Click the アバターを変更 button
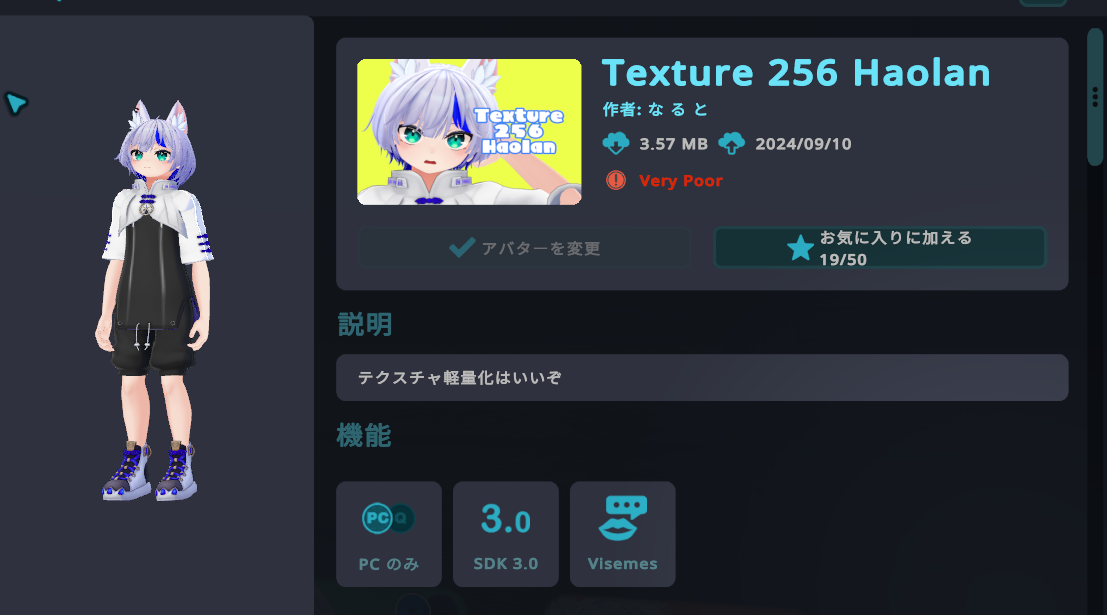The width and height of the screenshot is (1107, 615). 524,247
